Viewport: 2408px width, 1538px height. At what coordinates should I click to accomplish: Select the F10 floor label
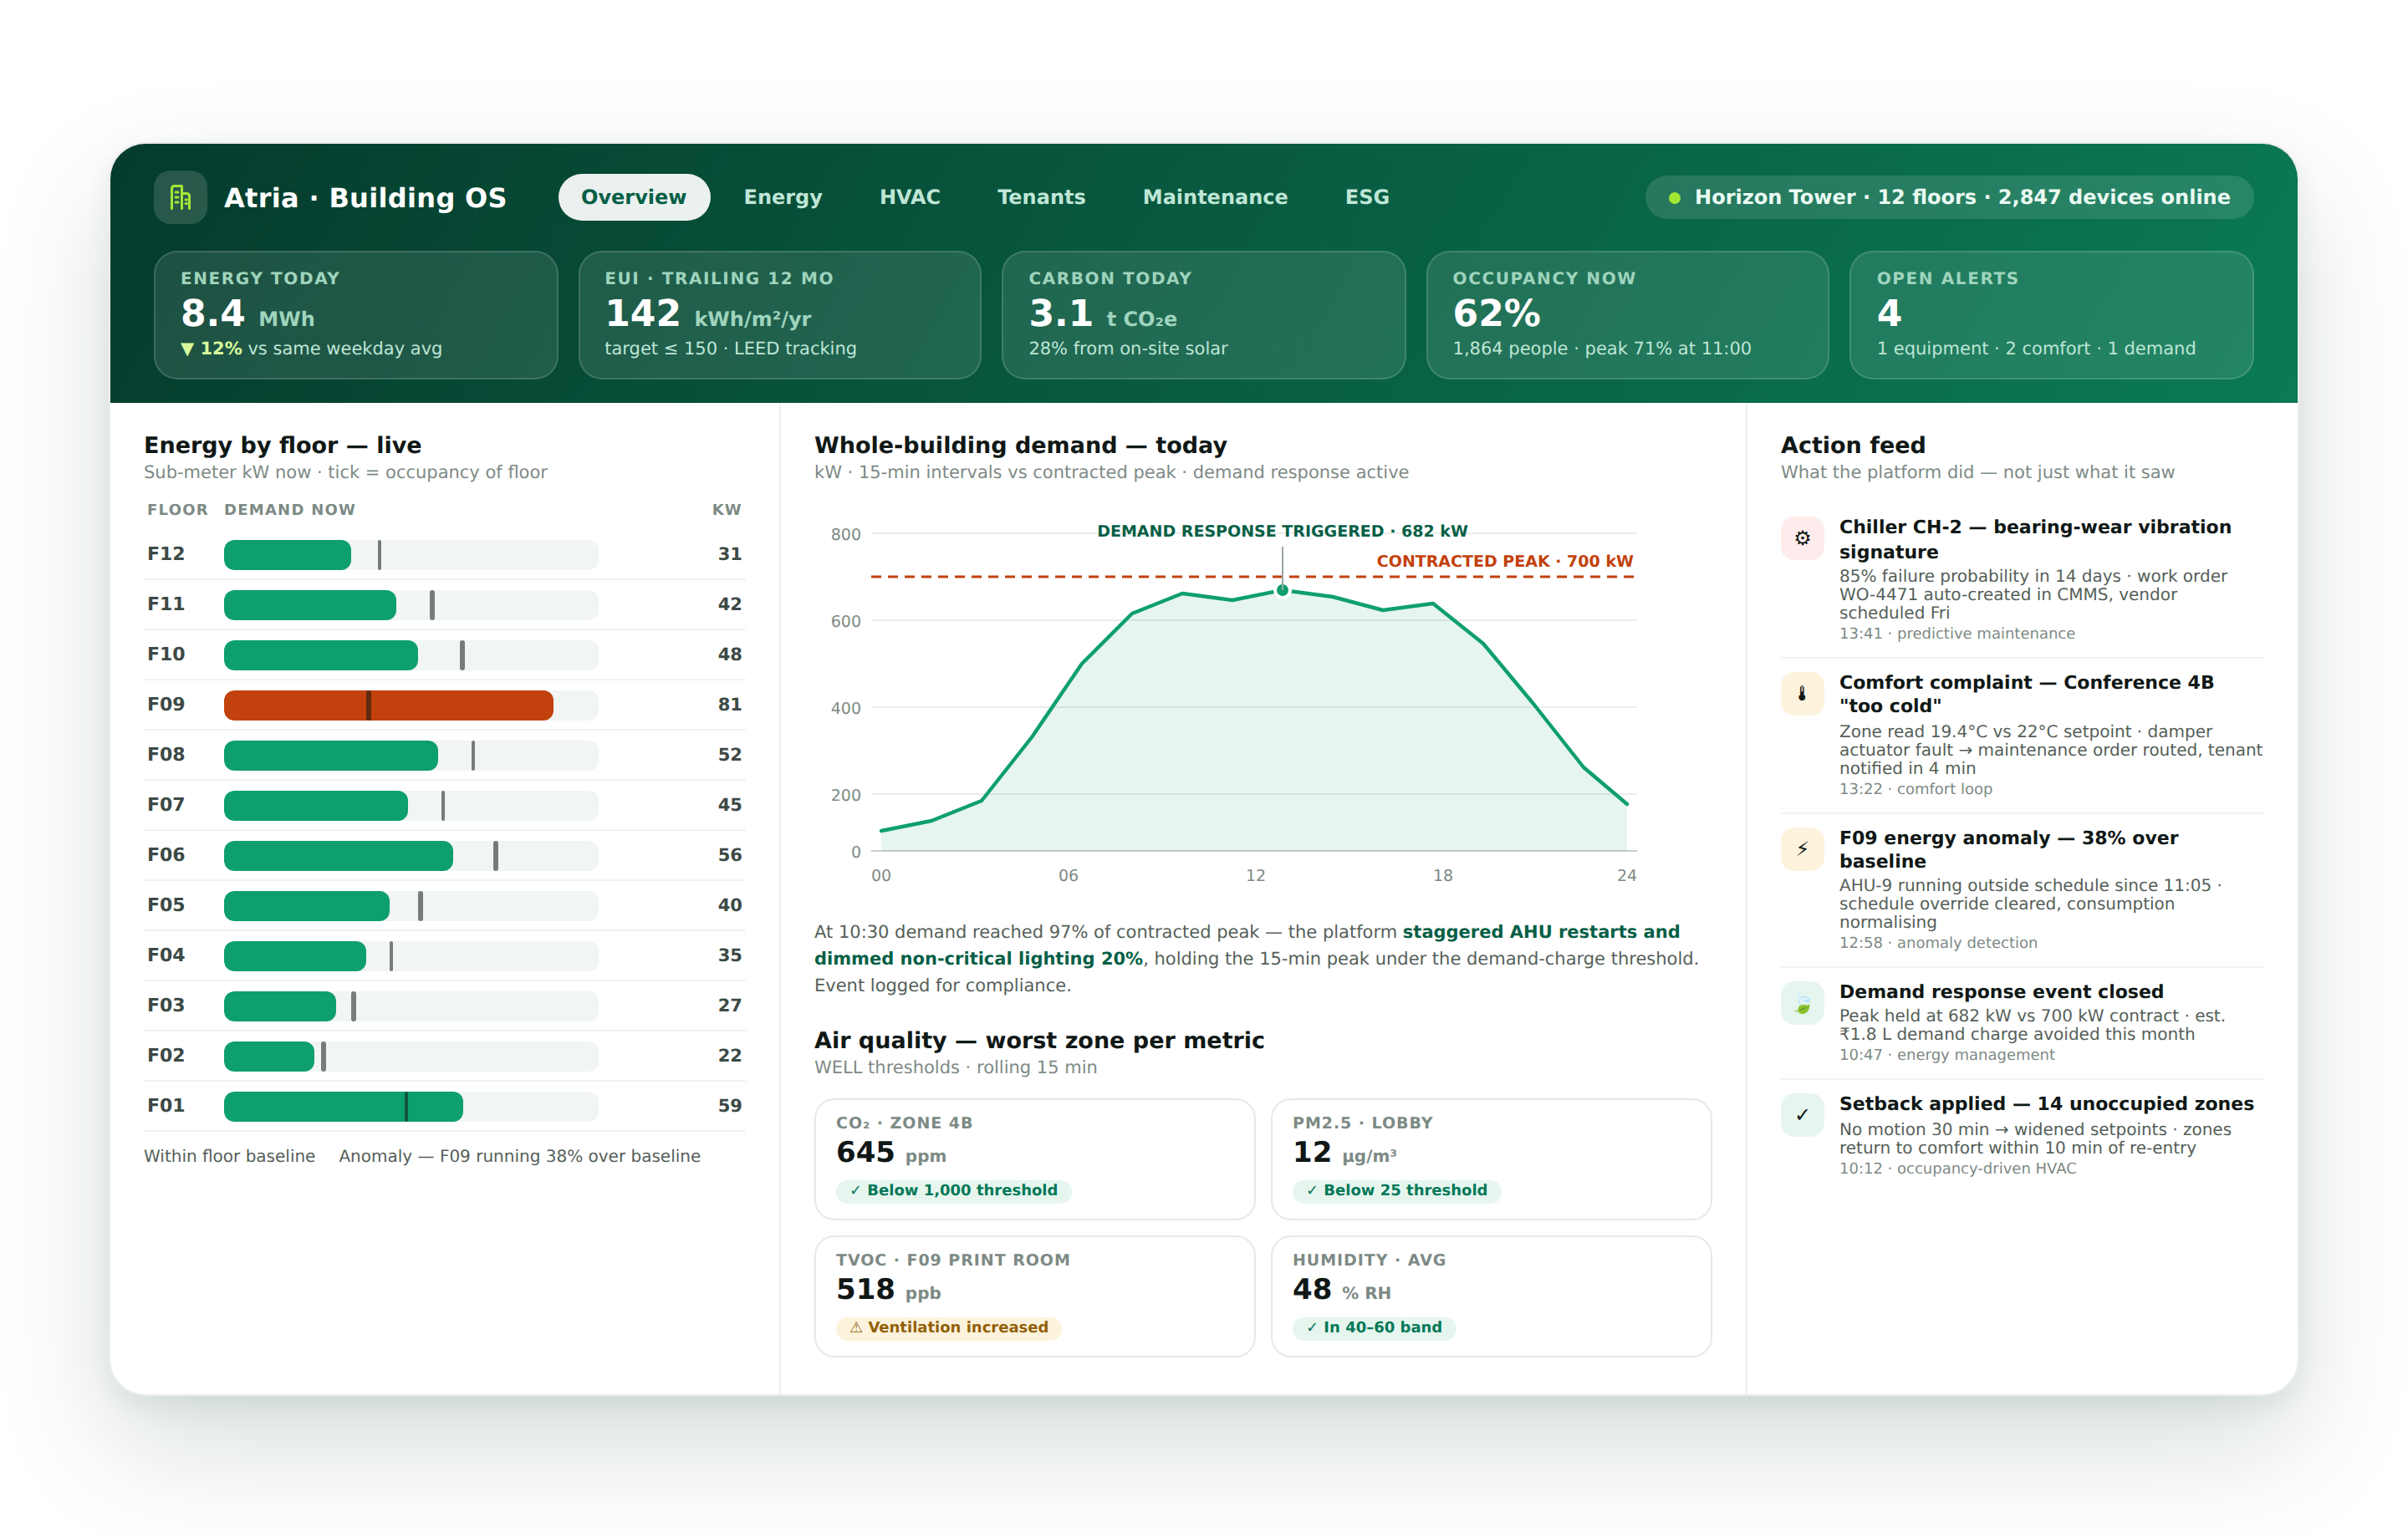tap(166, 654)
